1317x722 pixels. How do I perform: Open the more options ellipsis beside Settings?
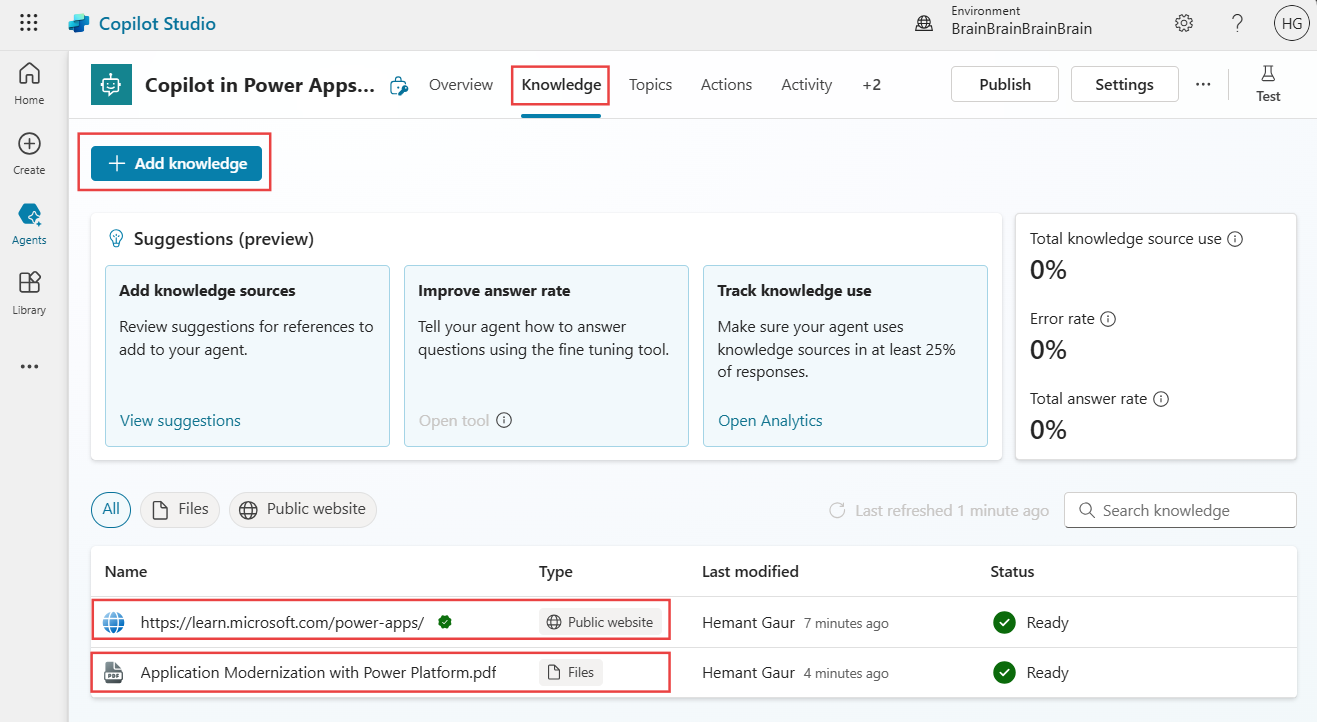(1203, 85)
